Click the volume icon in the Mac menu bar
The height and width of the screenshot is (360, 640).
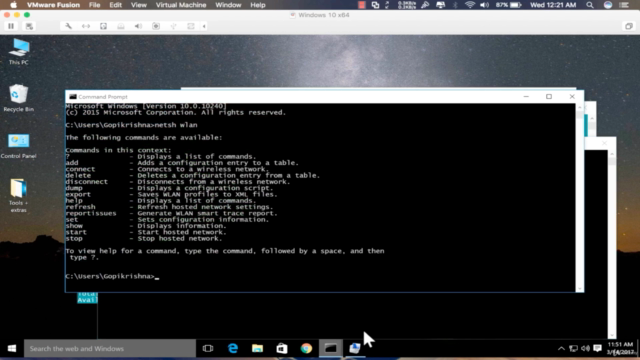tap(484, 5)
